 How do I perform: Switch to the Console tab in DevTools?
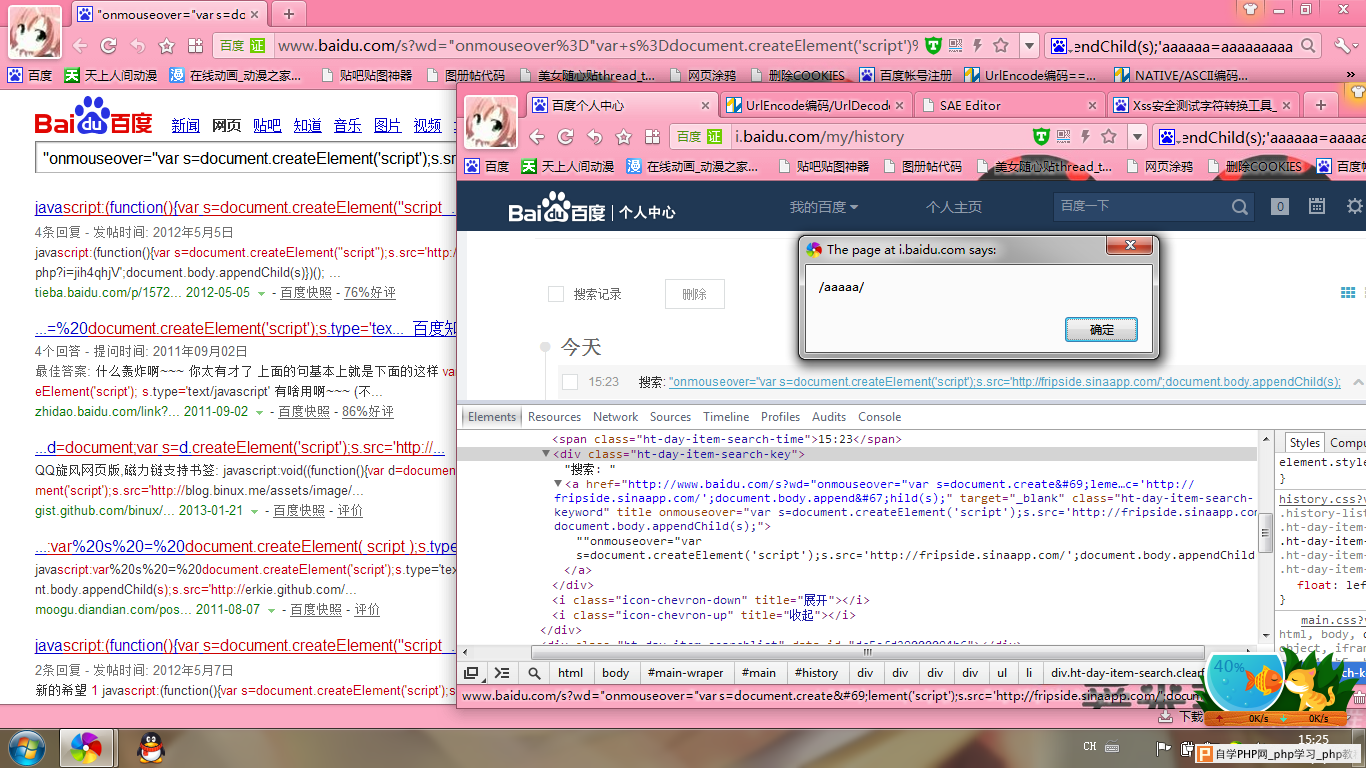point(880,417)
